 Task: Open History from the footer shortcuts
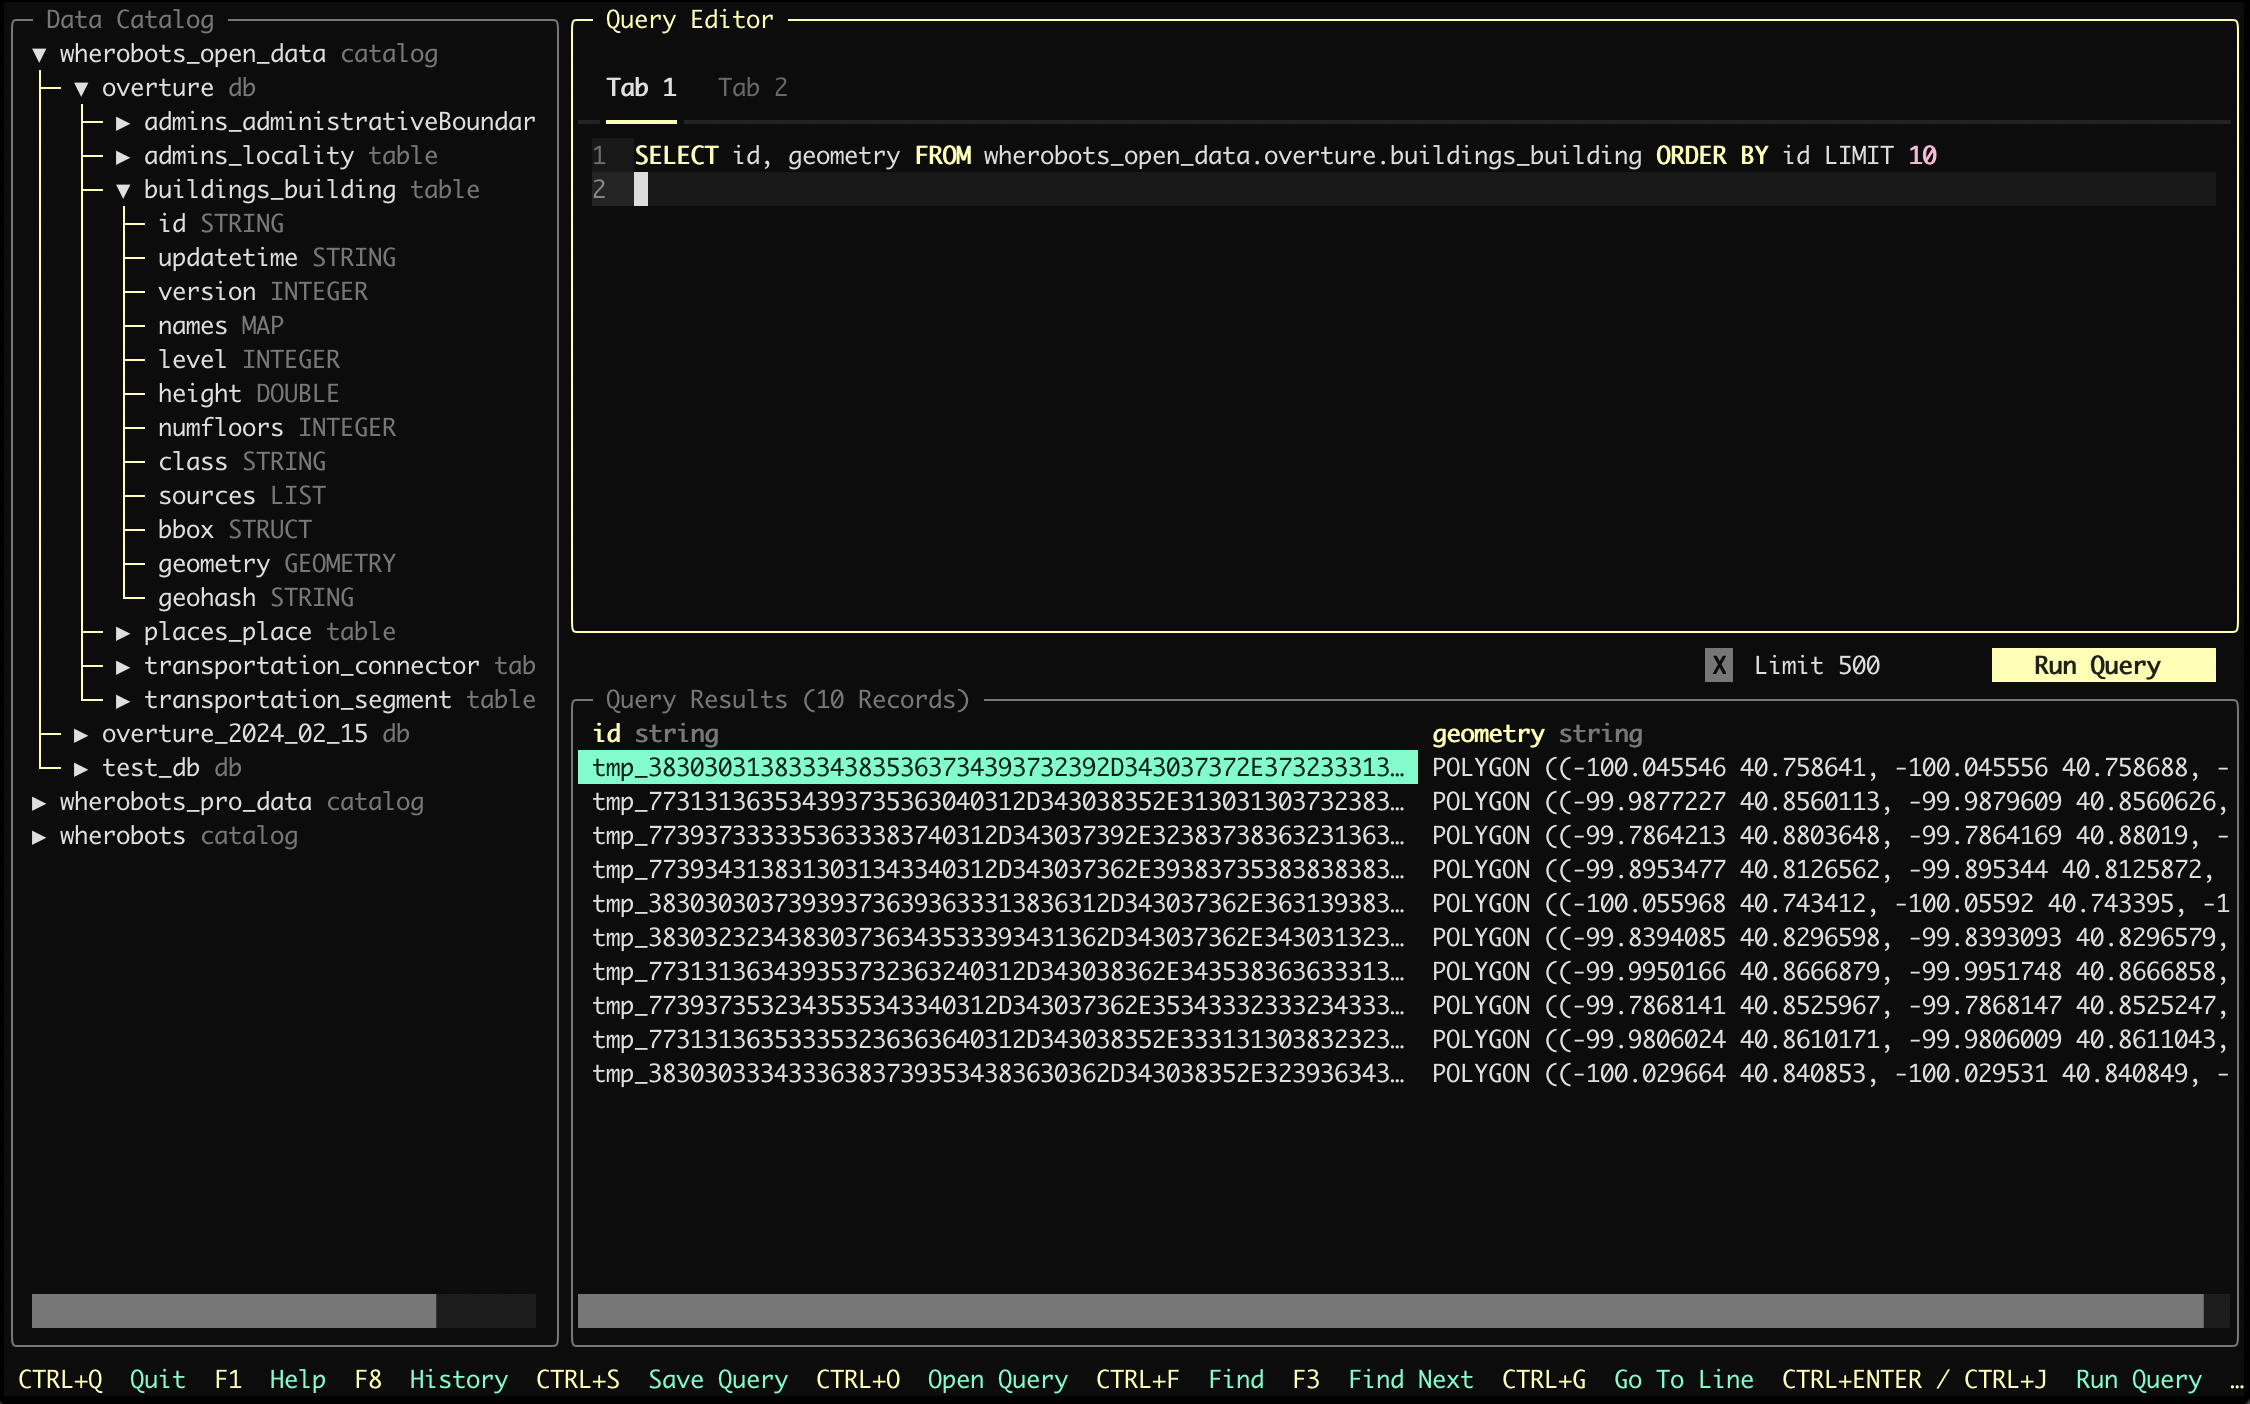[458, 1380]
